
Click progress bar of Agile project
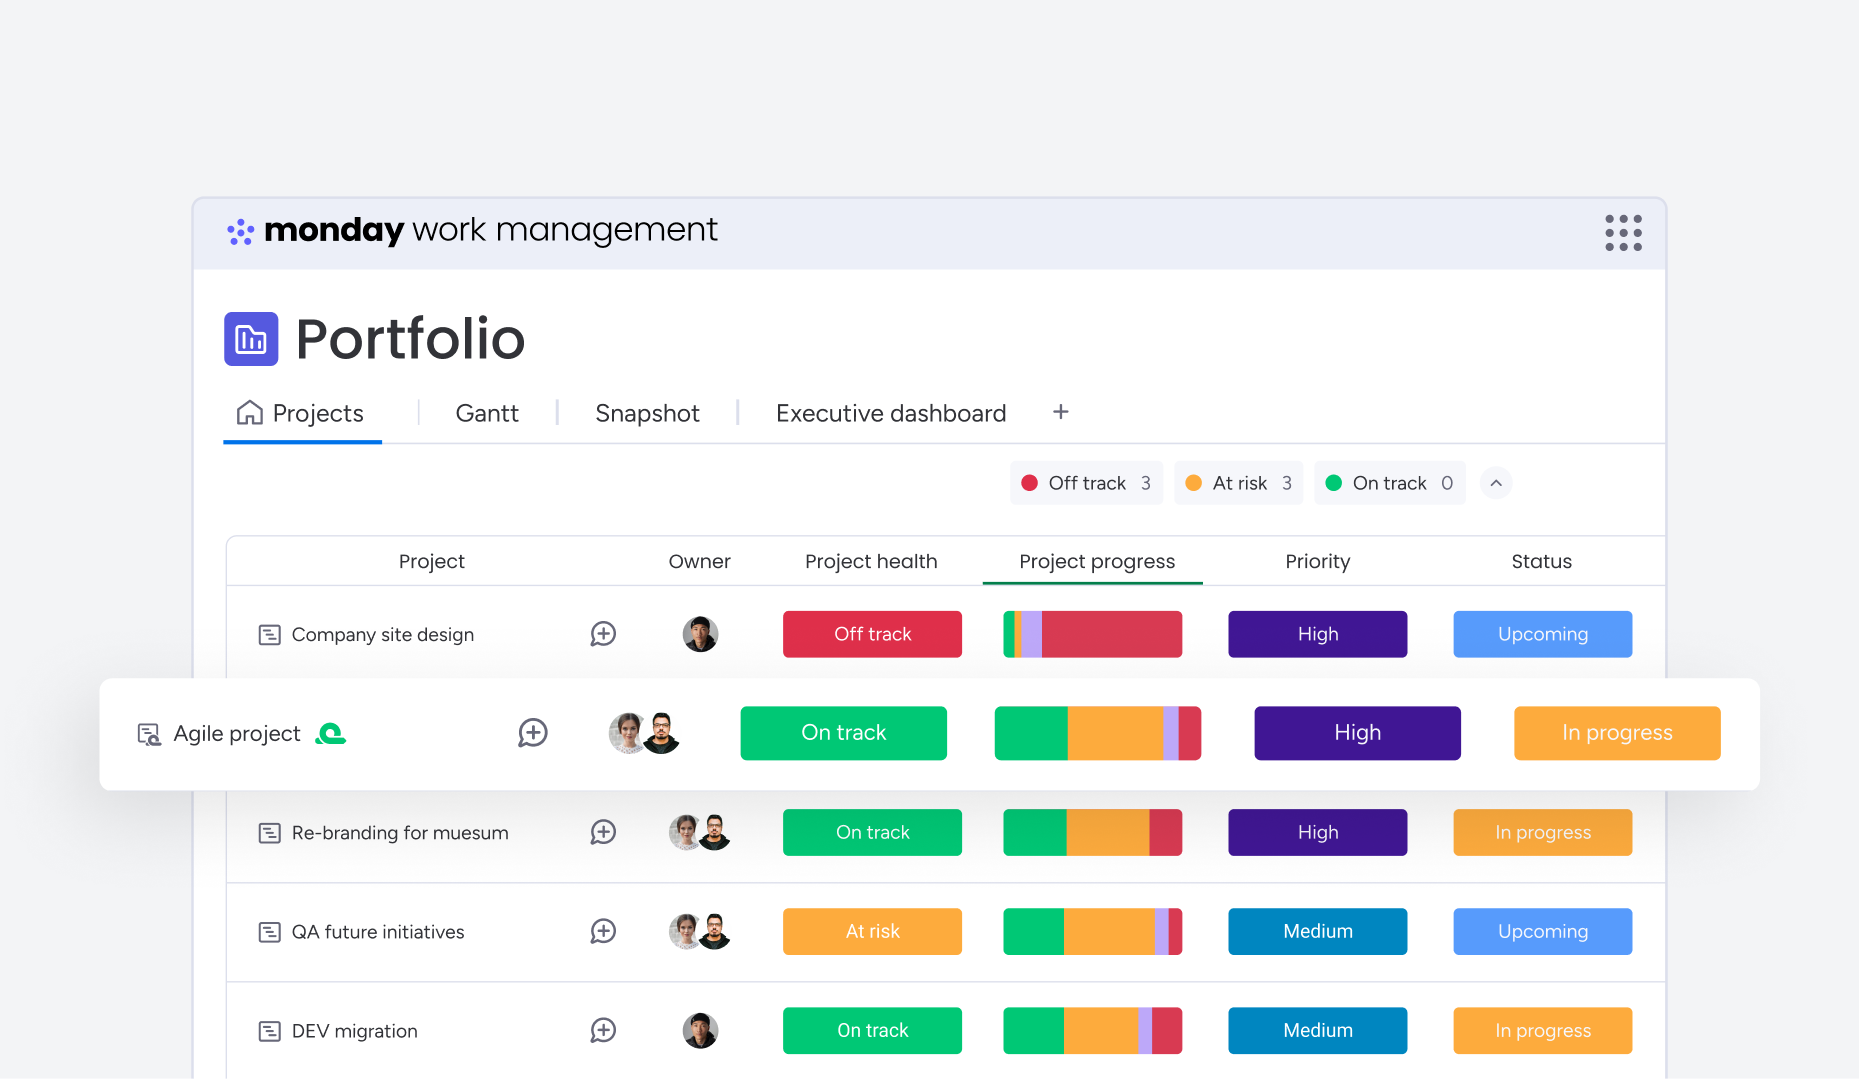1097,733
